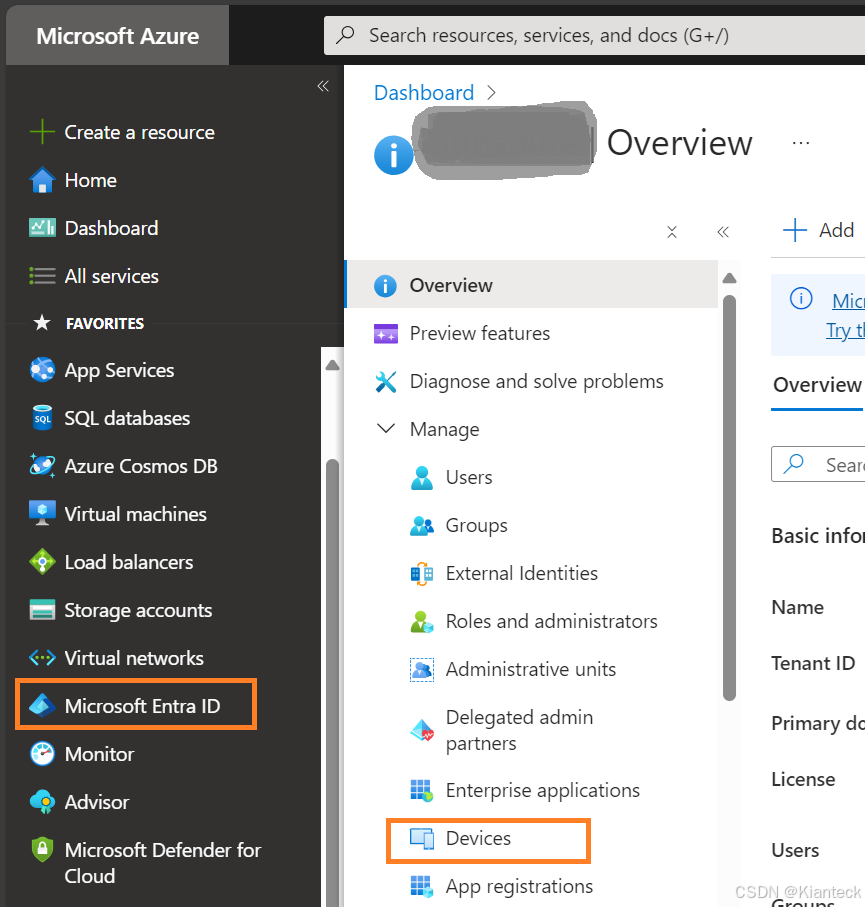
Task: Collapse the Manage section chevron
Action: pyautogui.click(x=386, y=429)
